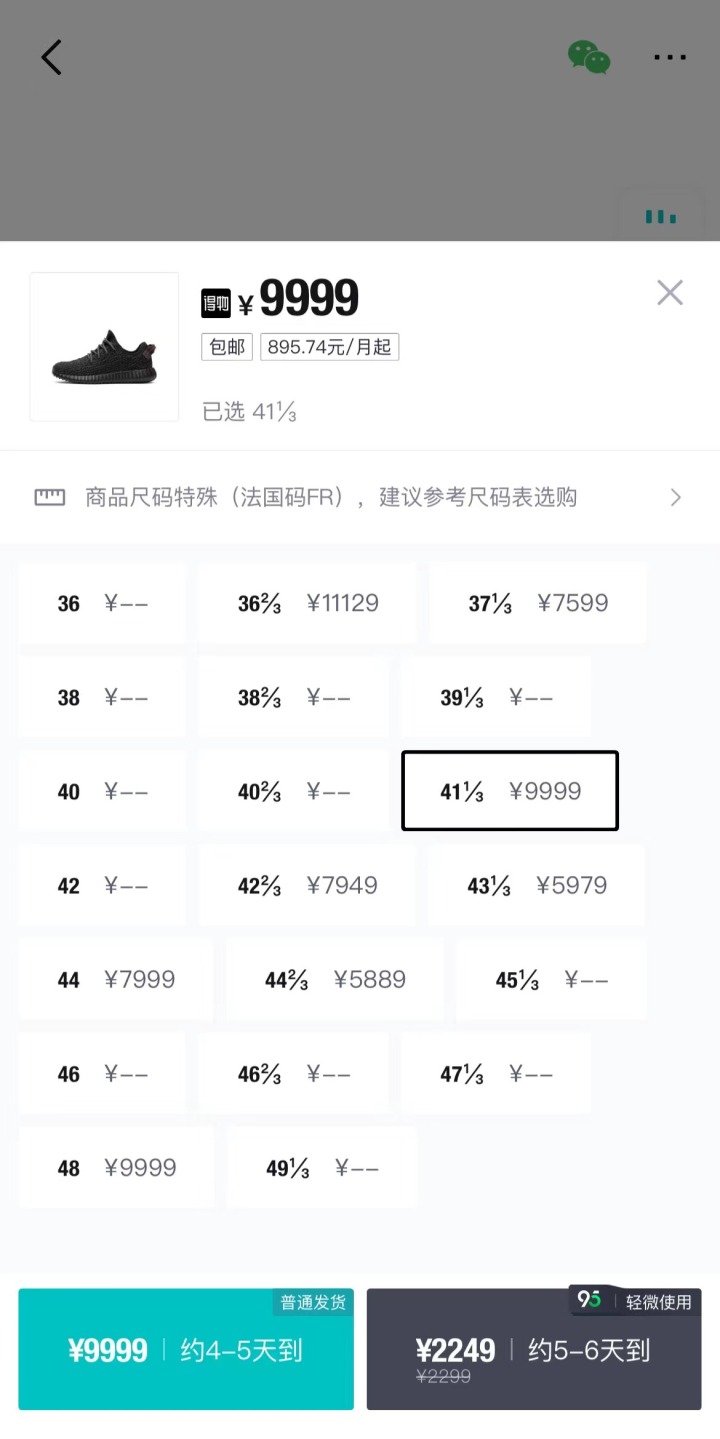Tap the back arrow at top left
This screenshot has height=1439, width=720.
(x=52, y=57)
